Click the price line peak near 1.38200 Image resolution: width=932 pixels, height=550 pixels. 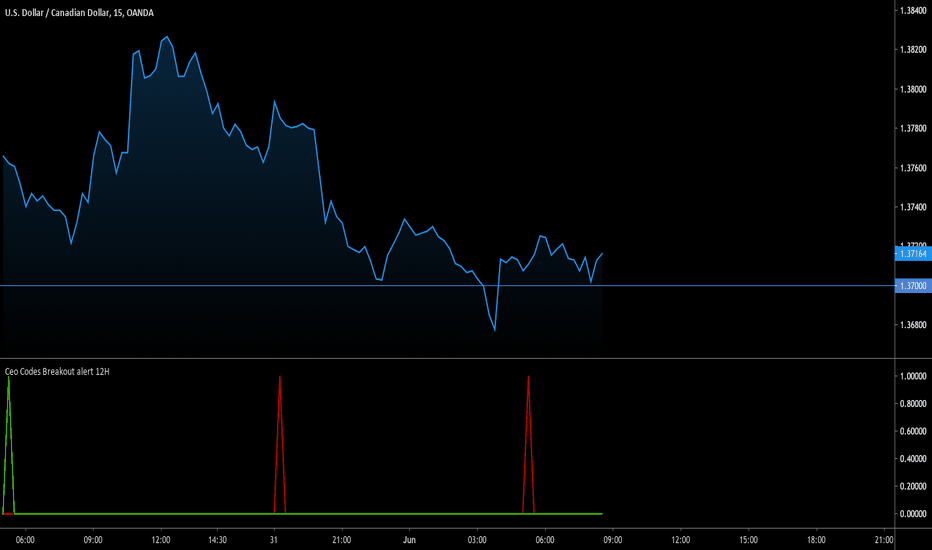click(x=166, y=37)
